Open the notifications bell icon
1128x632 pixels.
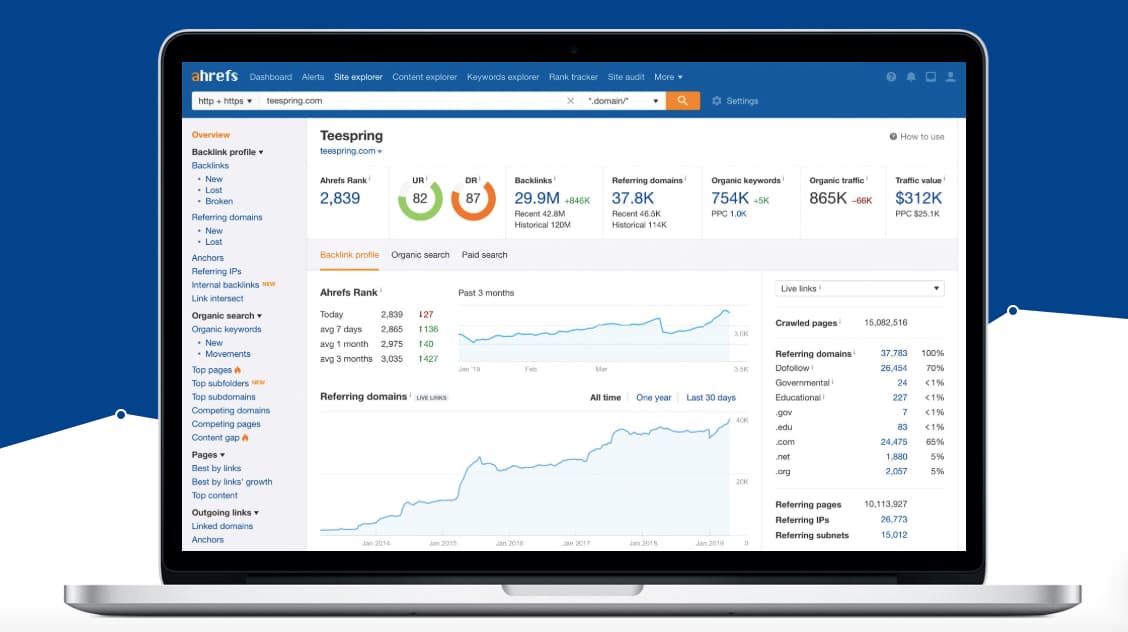(x=911, y=77)
